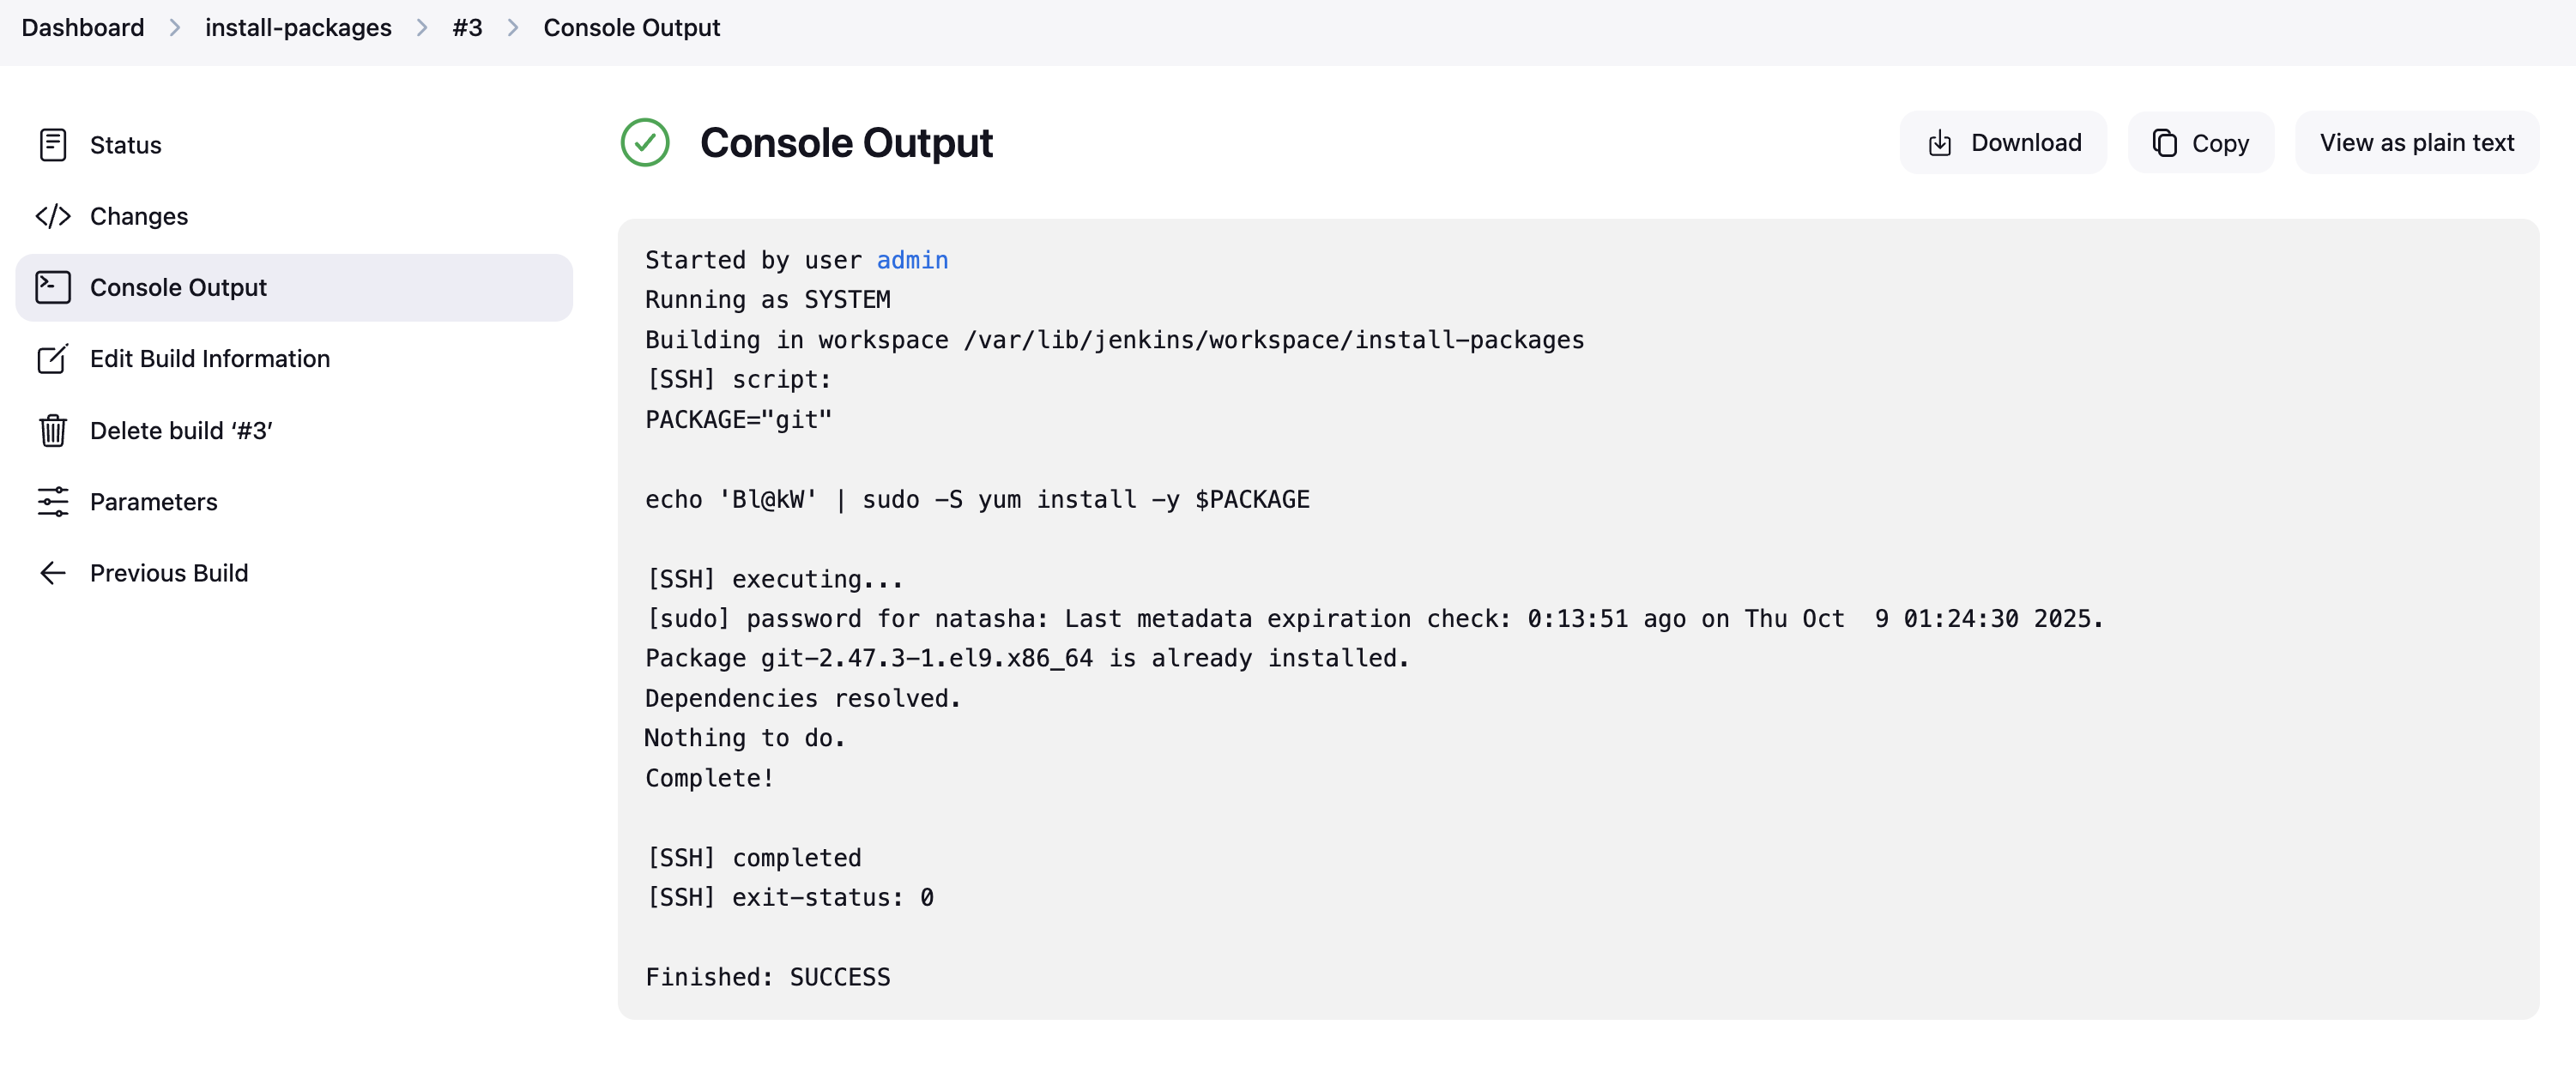
Task: Click the Parameters sliders icon
Action: point(53,502)
